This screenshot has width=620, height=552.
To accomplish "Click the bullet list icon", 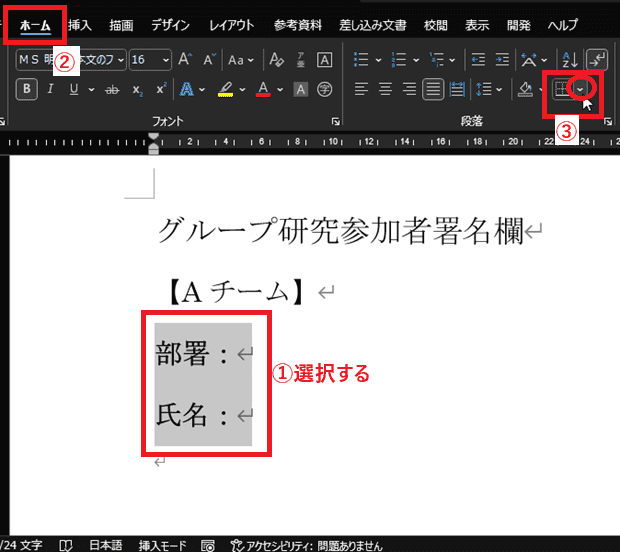I will (x=361, y=60).
